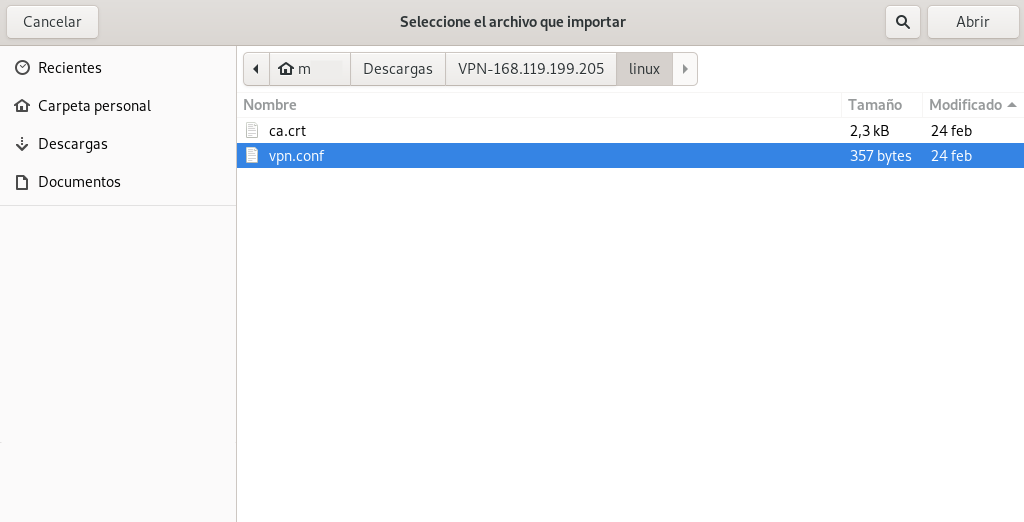Toggle sort order arrow on Modificado
This screenshot has width=1024, height=522.
[1012, 105]
